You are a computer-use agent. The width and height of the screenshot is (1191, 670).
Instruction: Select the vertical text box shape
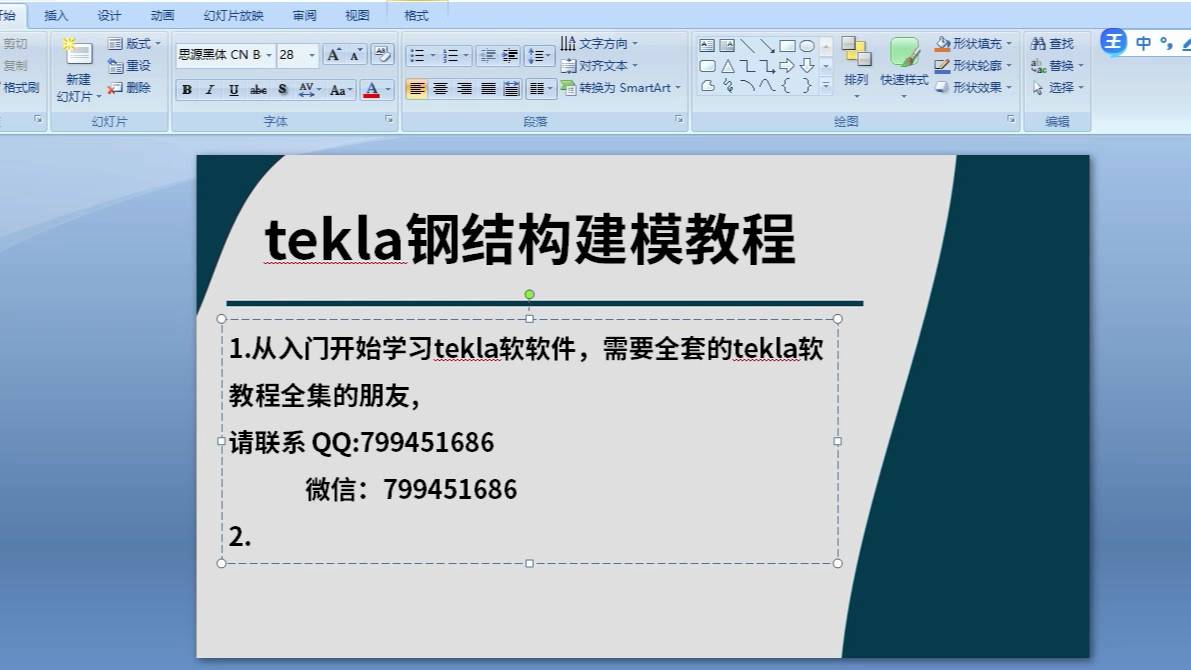point(727,46)
